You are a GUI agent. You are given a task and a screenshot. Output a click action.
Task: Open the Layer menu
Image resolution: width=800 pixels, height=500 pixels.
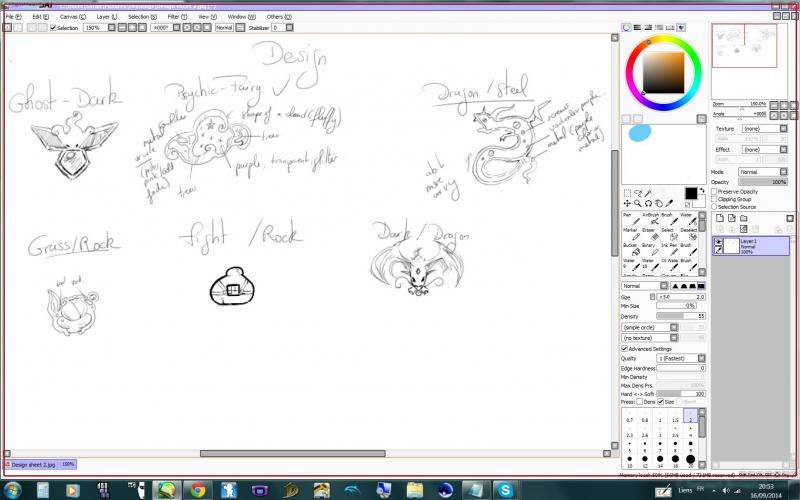(x=107, y=17)
